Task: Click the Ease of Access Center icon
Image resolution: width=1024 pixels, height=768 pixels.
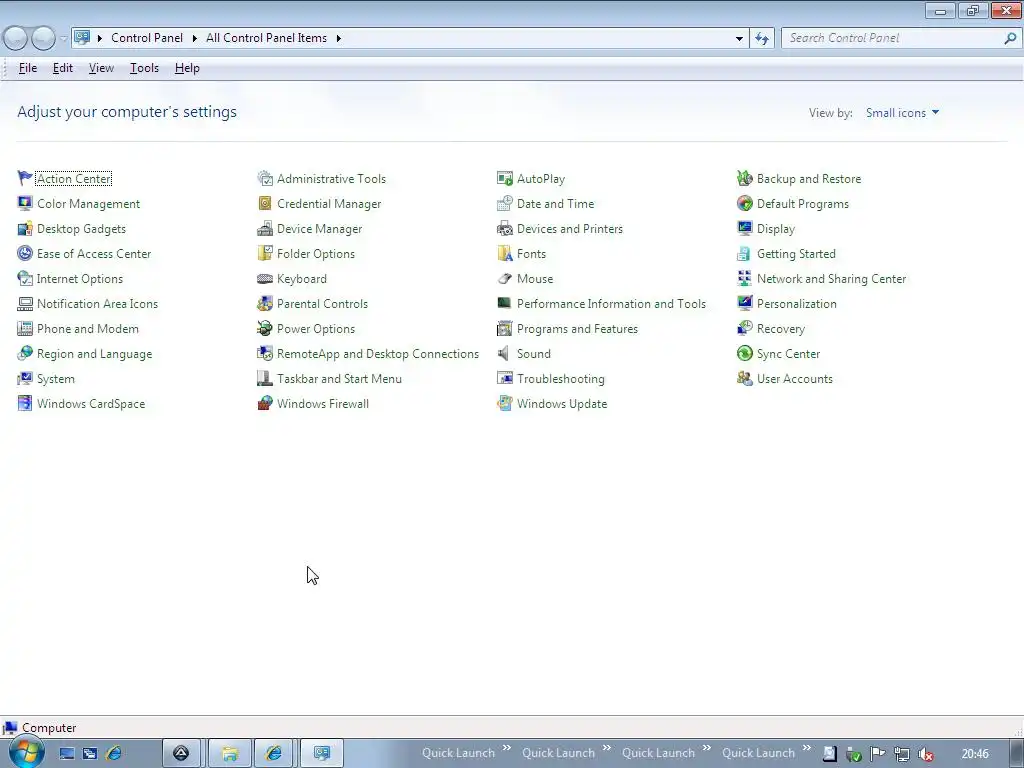Action: pos(25,253)
